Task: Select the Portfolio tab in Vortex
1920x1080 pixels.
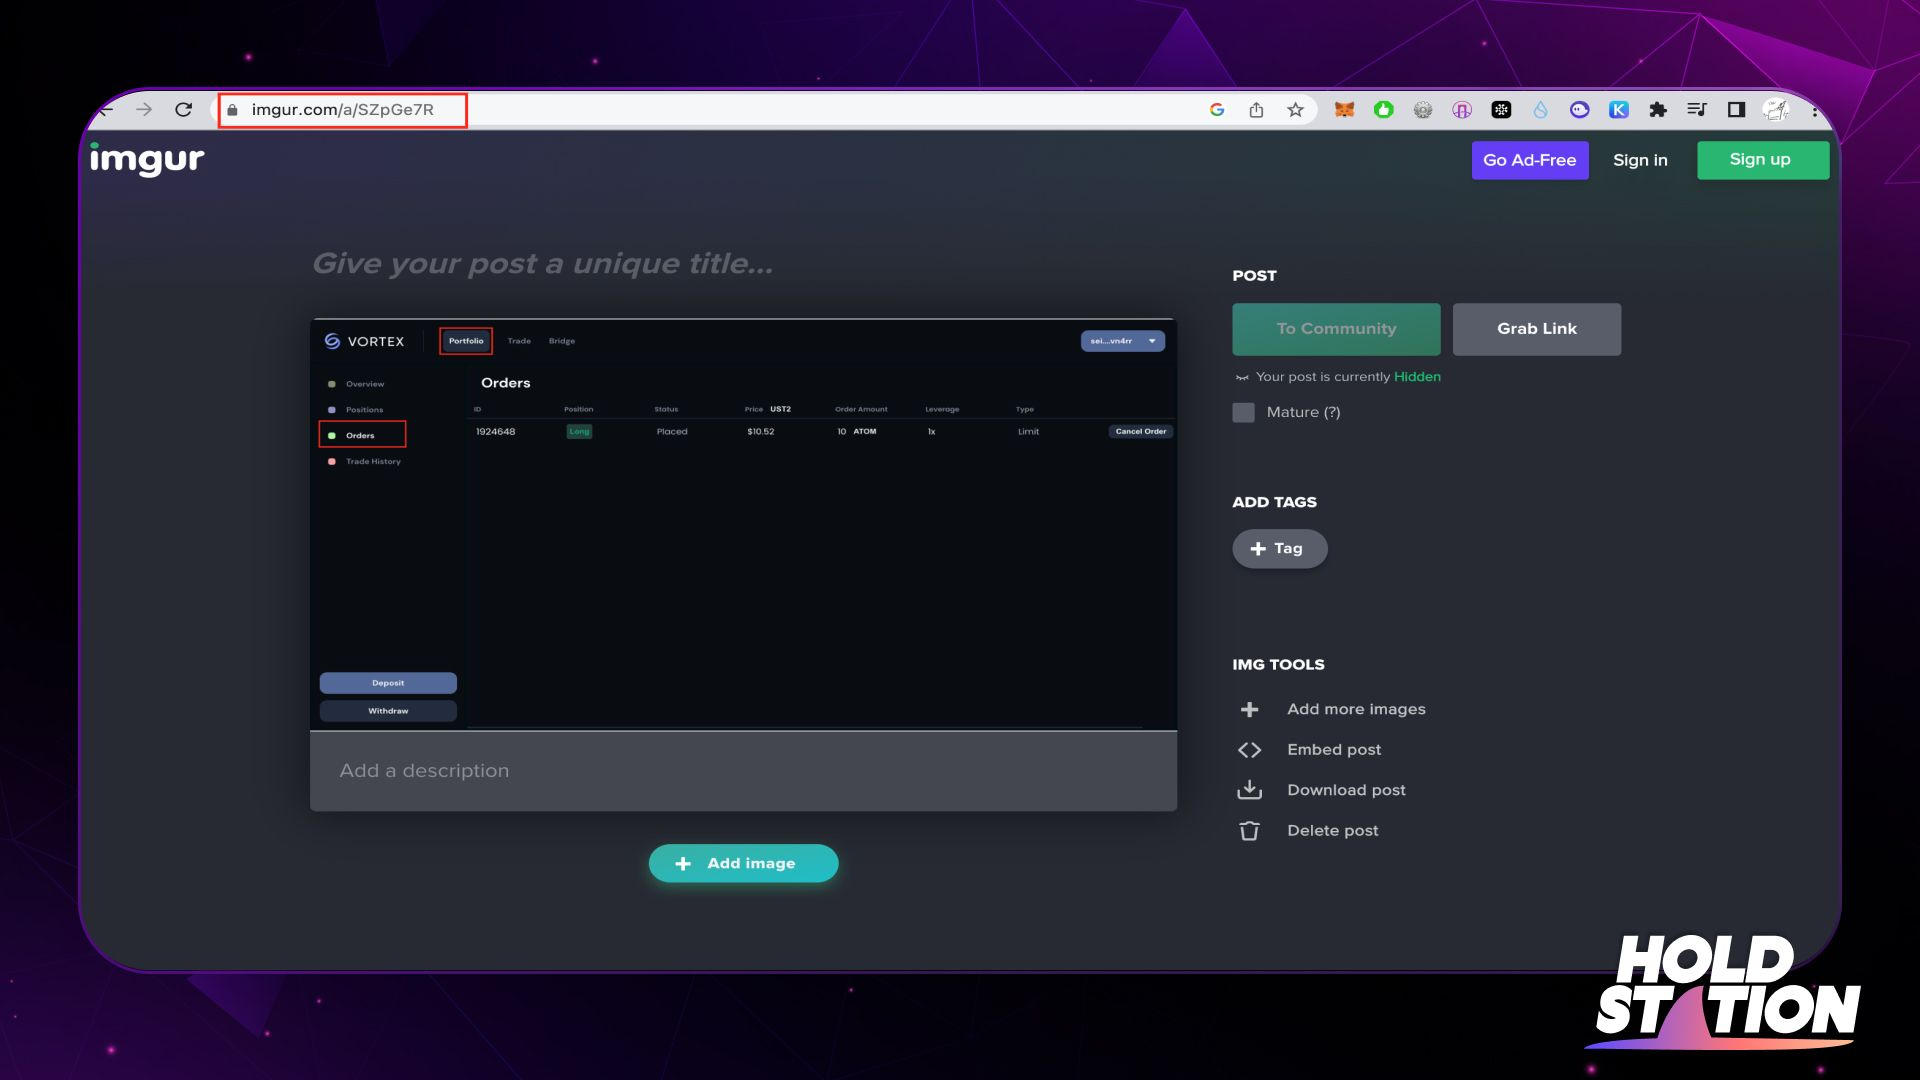Action: [466, 341]
